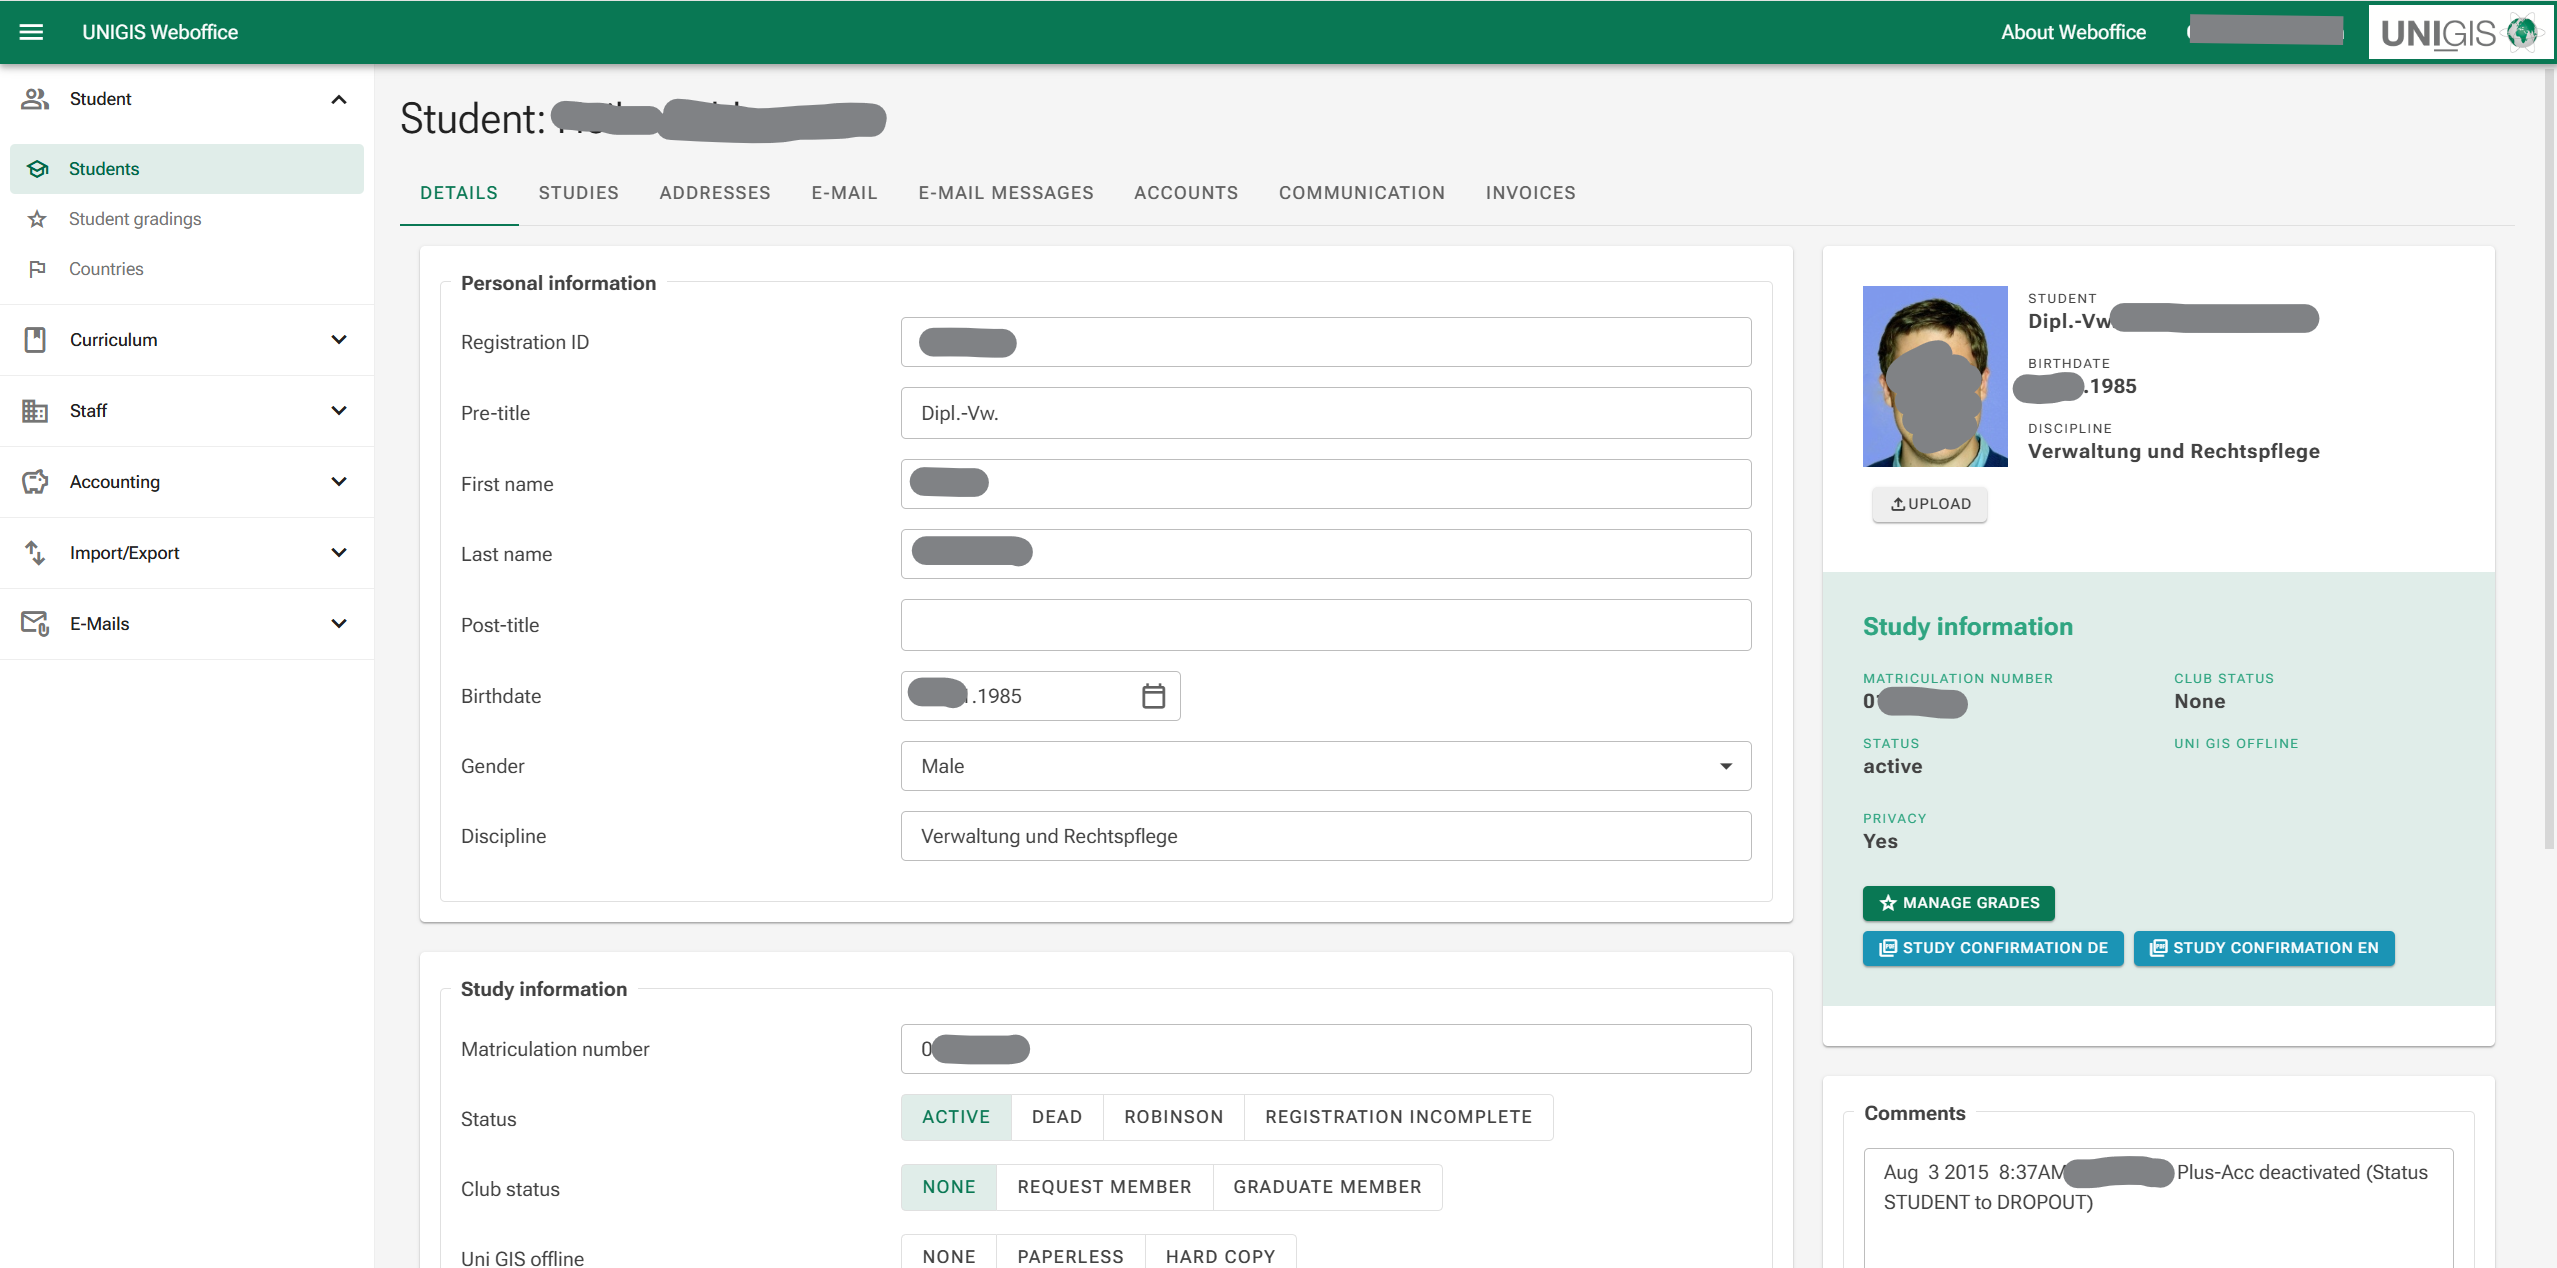Click the E-Mails envelope icon
This screenshot has height=1268, width=2557.
coord(35,624)
